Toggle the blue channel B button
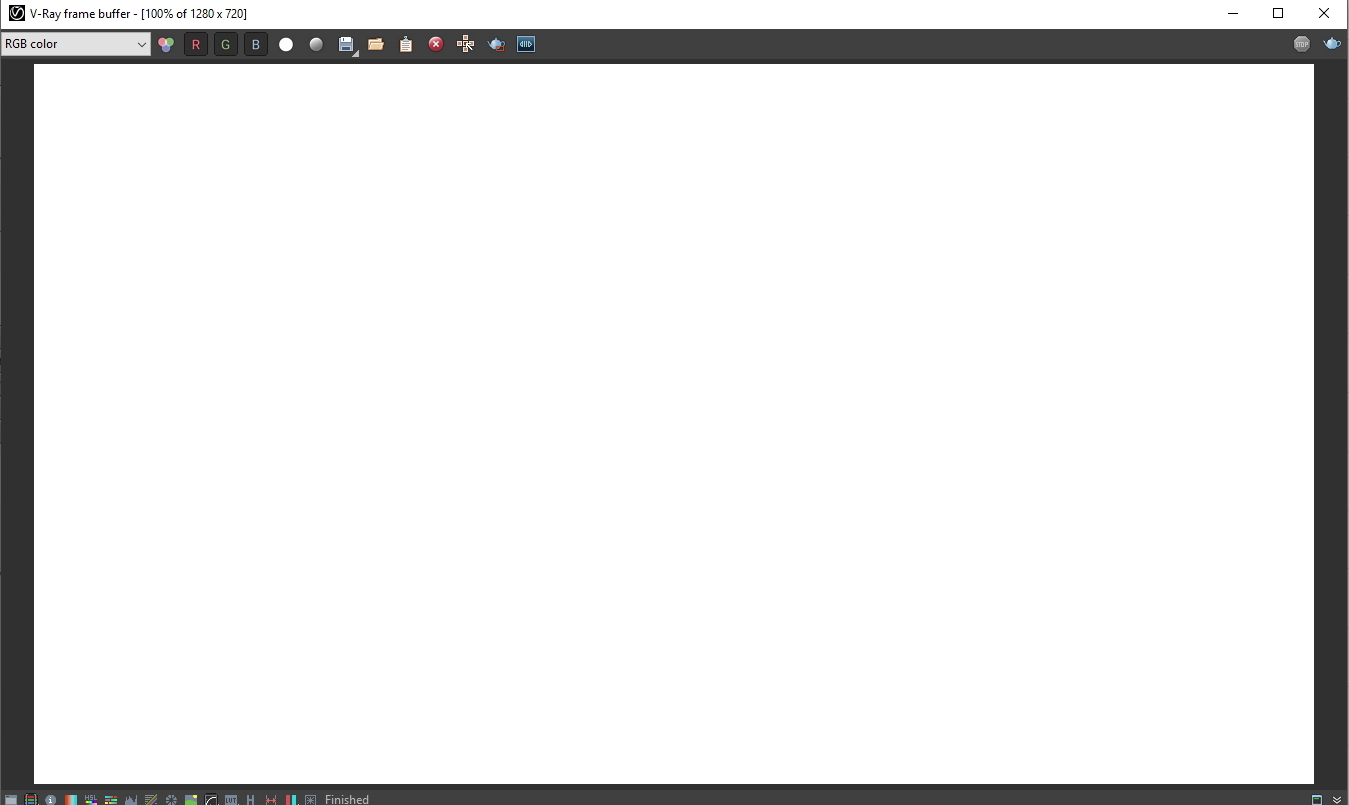Viewport: 1349px width, 805px height. click(256, 44)
